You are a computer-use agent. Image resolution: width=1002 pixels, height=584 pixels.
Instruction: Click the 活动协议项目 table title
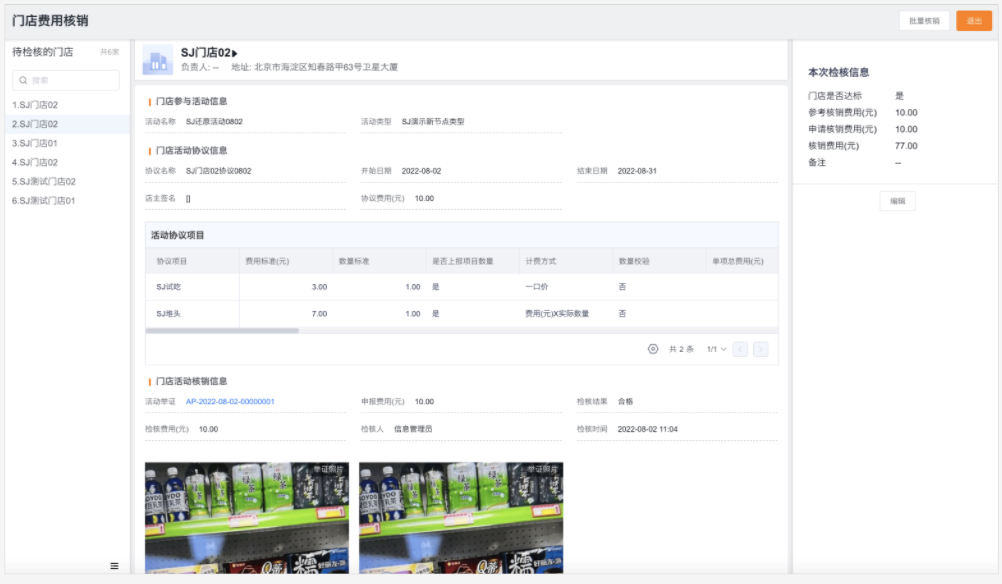178,235
